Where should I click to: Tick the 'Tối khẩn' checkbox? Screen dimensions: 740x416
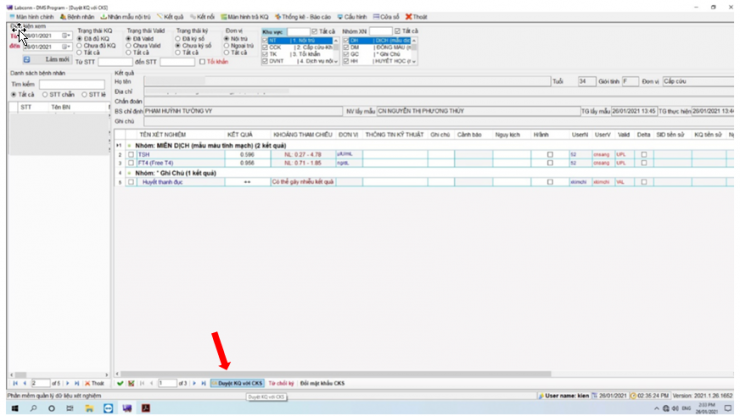coord(203,62)
